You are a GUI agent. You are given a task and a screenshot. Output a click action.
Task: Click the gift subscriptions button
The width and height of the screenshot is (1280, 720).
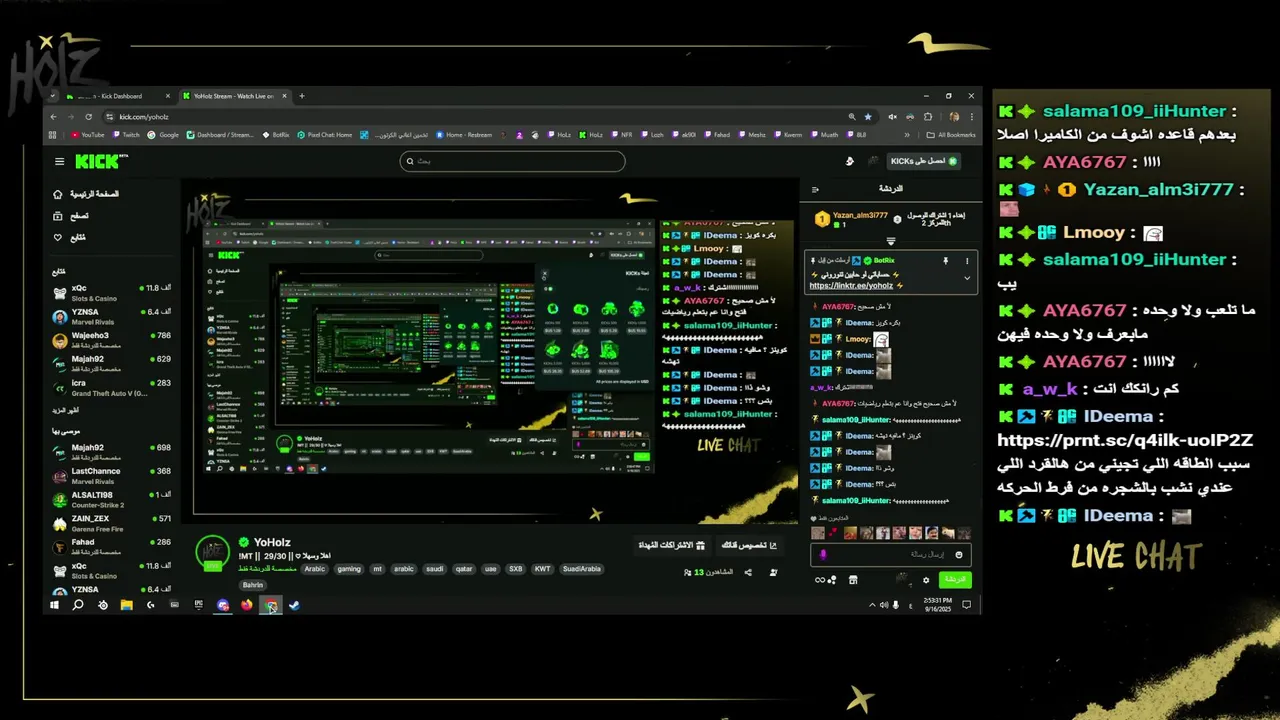click(x=672, y=545)
